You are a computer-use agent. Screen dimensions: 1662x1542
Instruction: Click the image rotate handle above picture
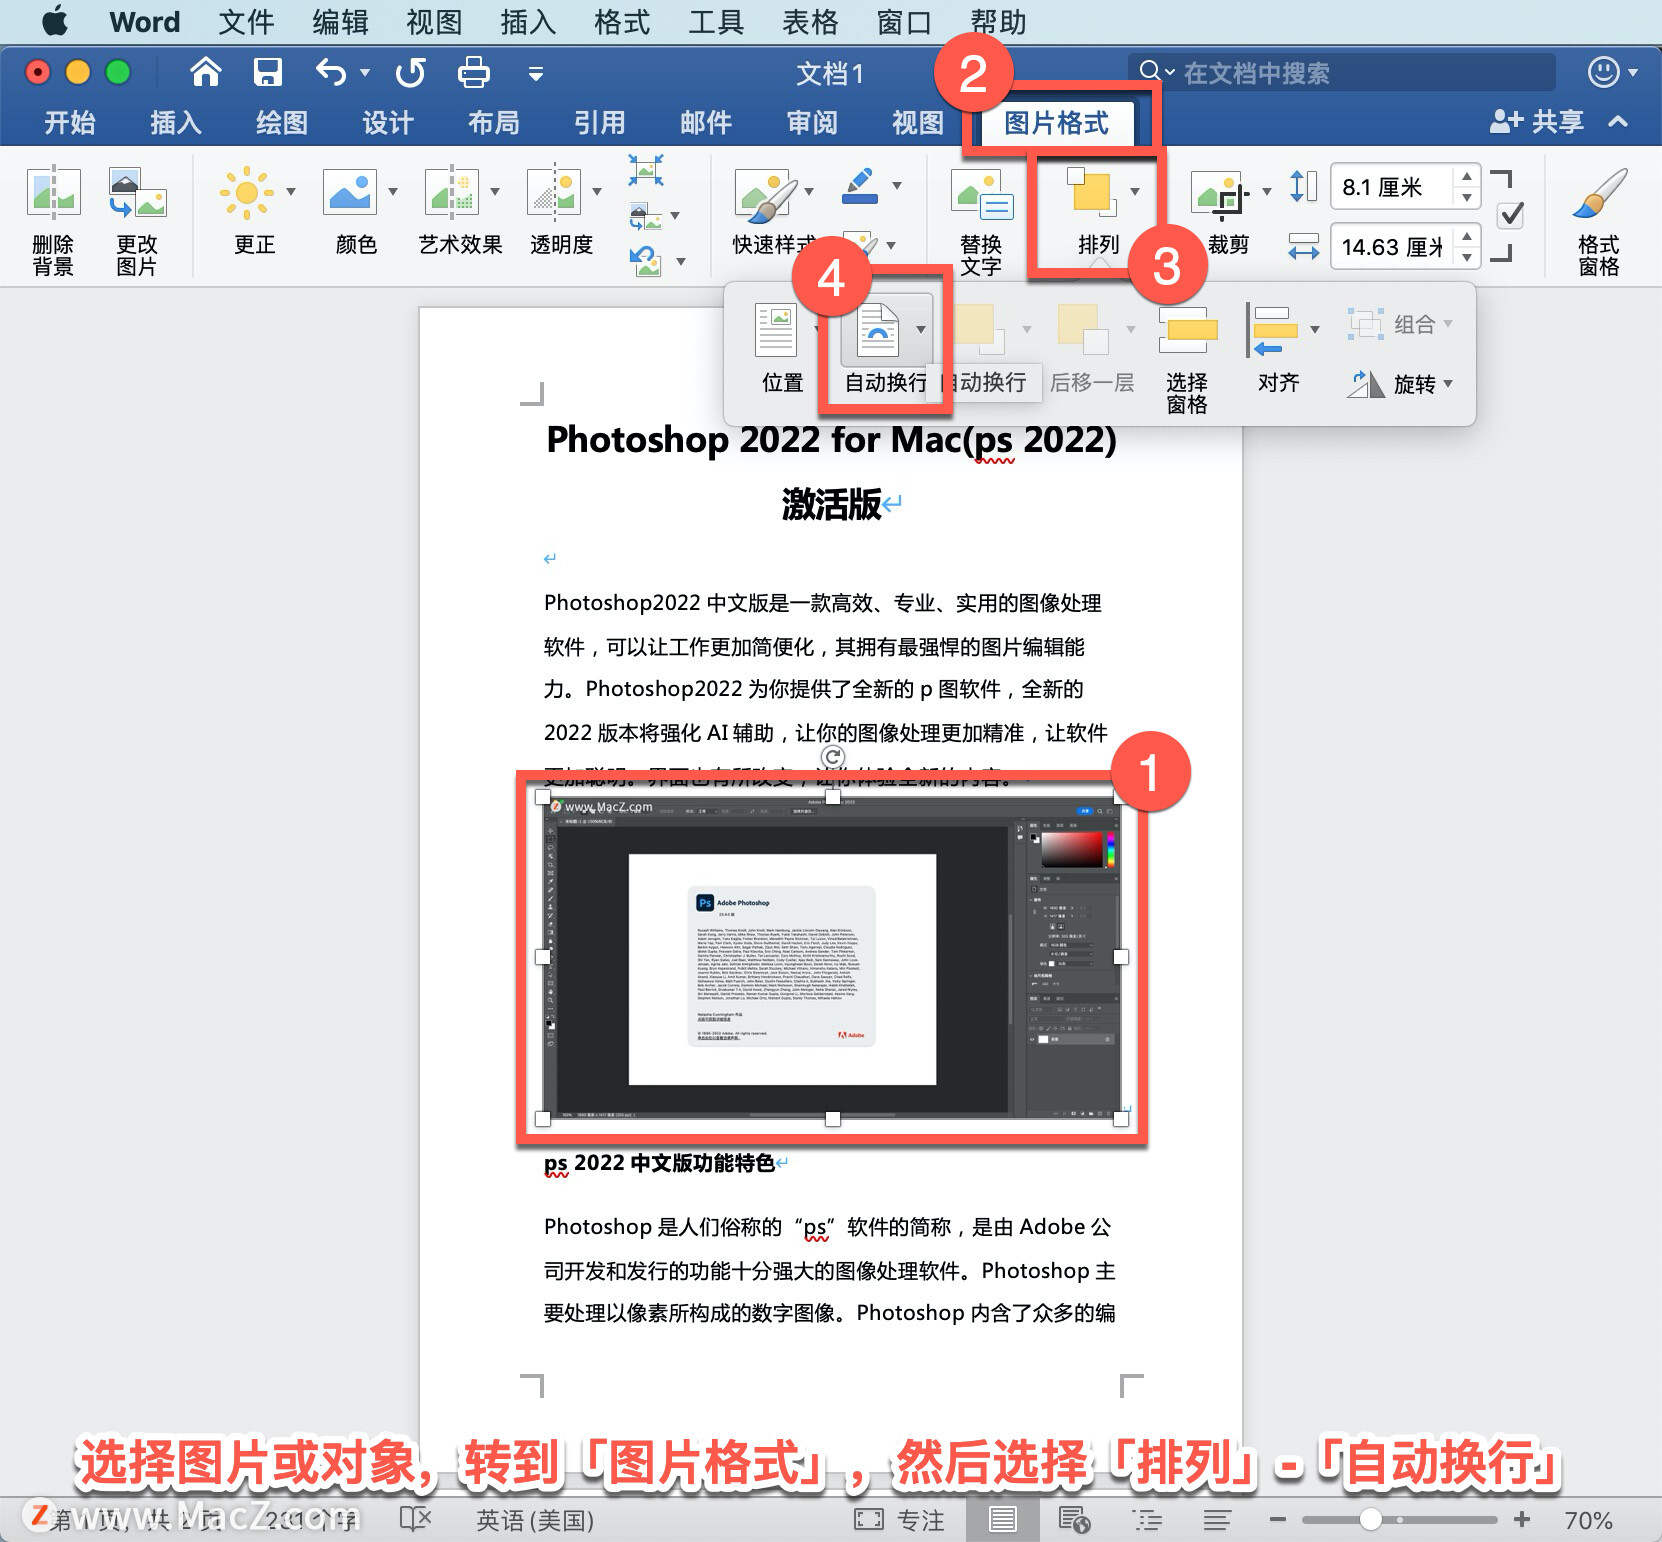pos(832,757)
